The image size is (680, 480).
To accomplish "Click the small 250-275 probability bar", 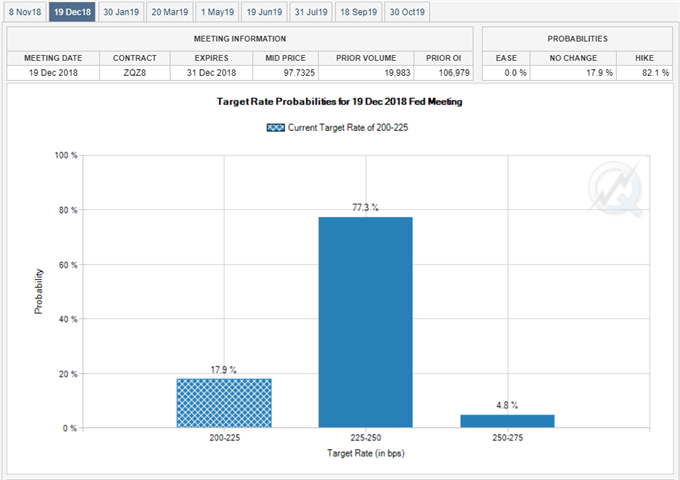I will pyautogui.click(x=507, y=421).
